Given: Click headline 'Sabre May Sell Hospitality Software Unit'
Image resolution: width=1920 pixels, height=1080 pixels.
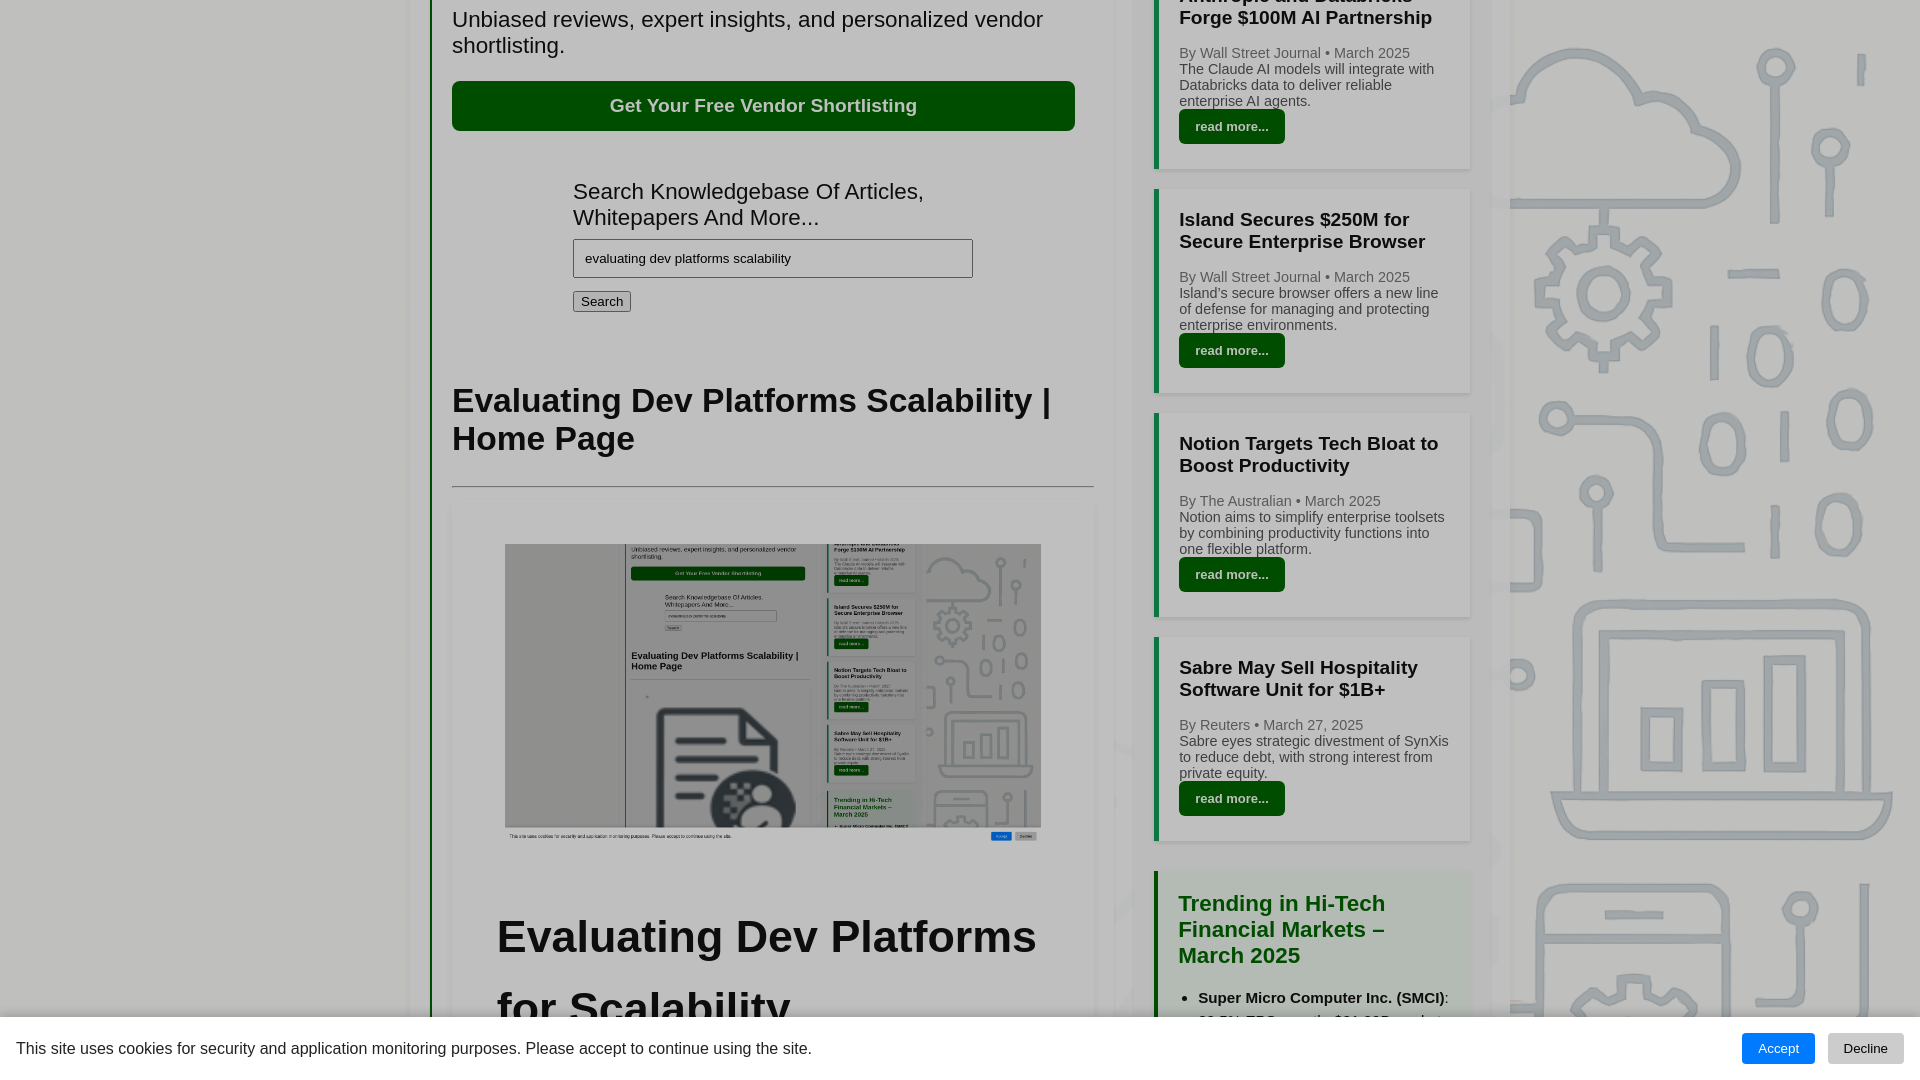Looking at the screenshot, I should click(x=1298, y=679).
